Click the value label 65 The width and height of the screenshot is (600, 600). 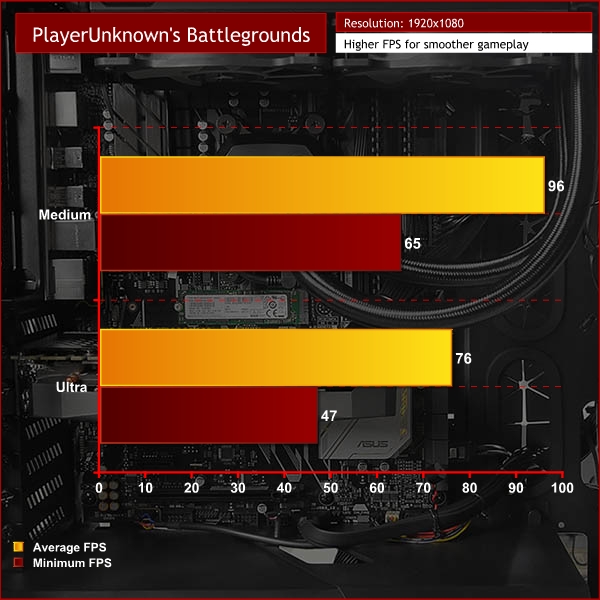click(412, 243)
